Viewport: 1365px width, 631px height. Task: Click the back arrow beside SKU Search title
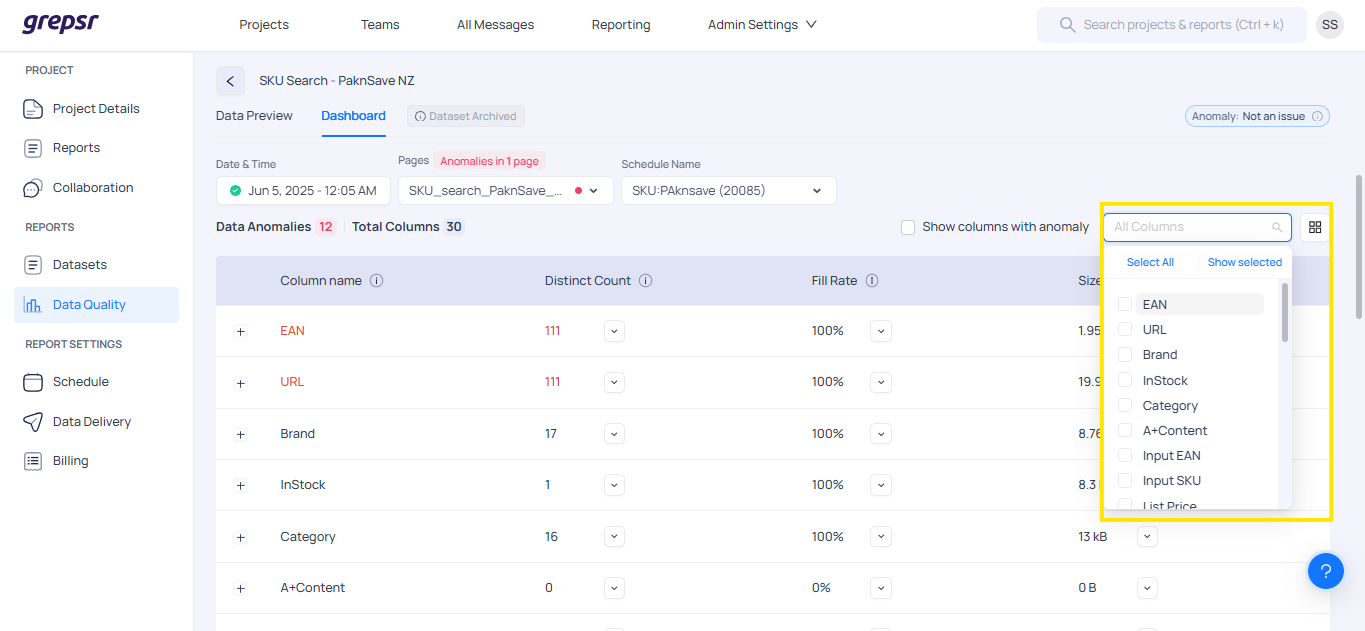230,81
